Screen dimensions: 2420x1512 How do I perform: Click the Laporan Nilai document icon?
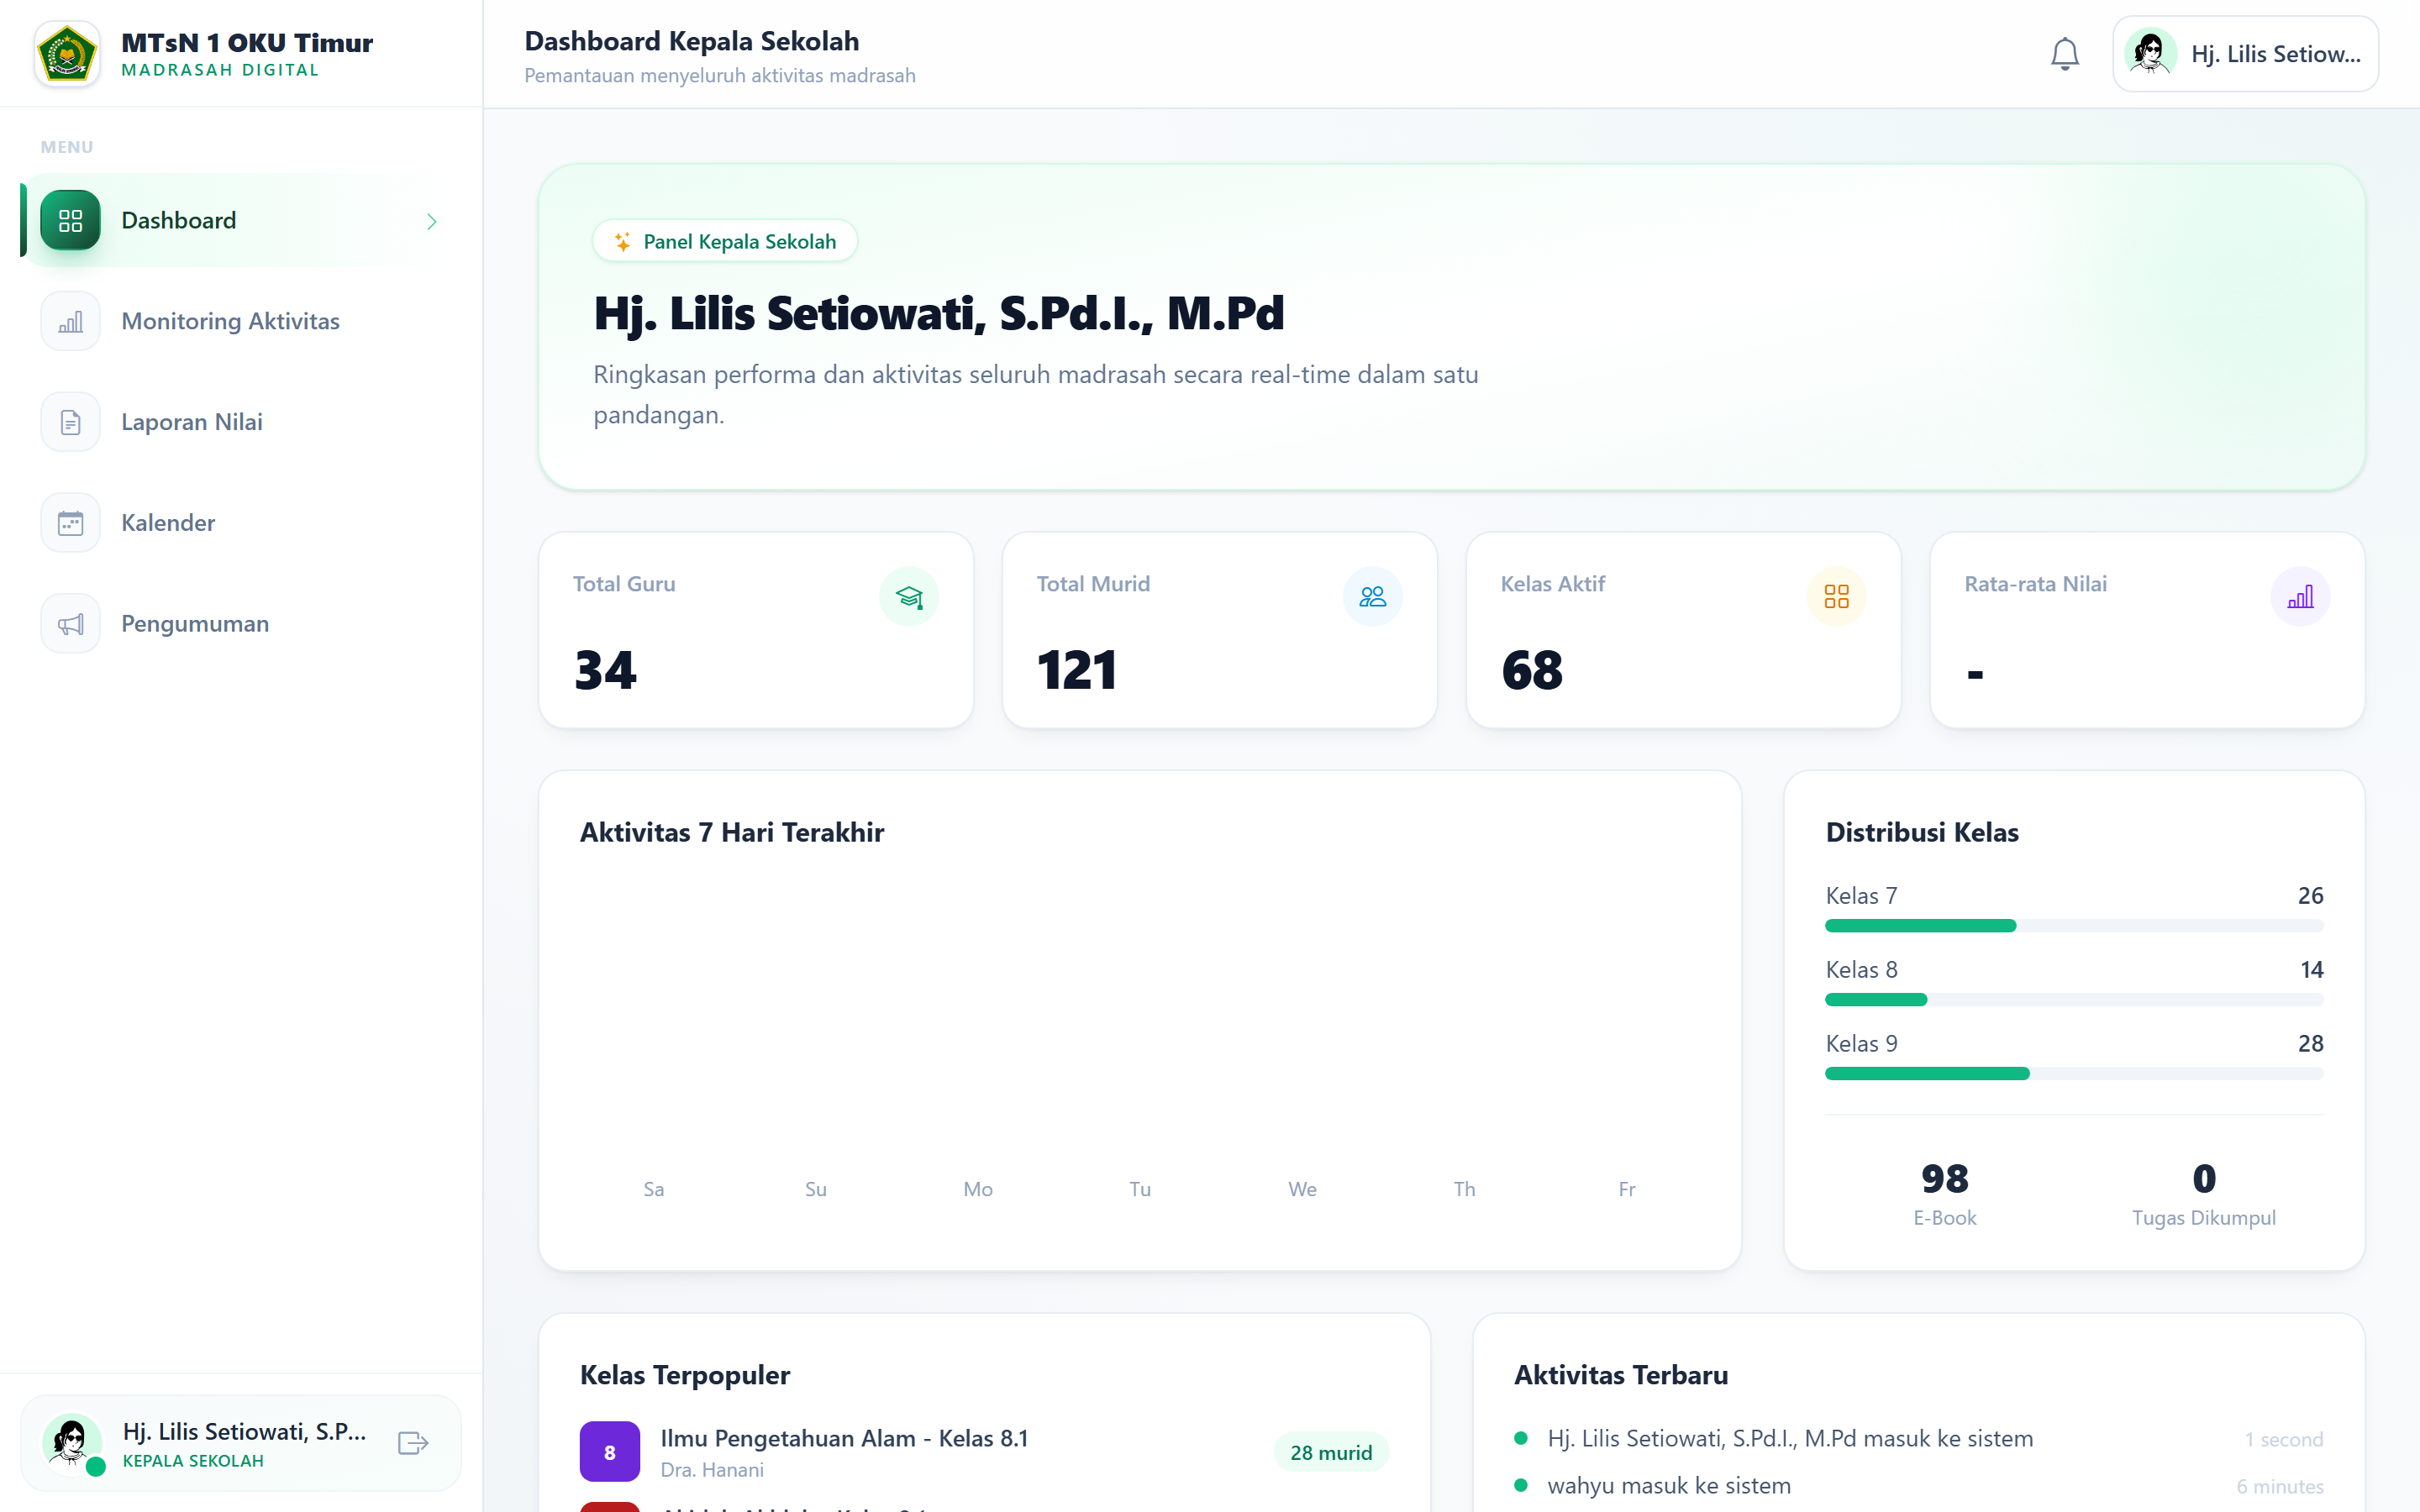70,422
